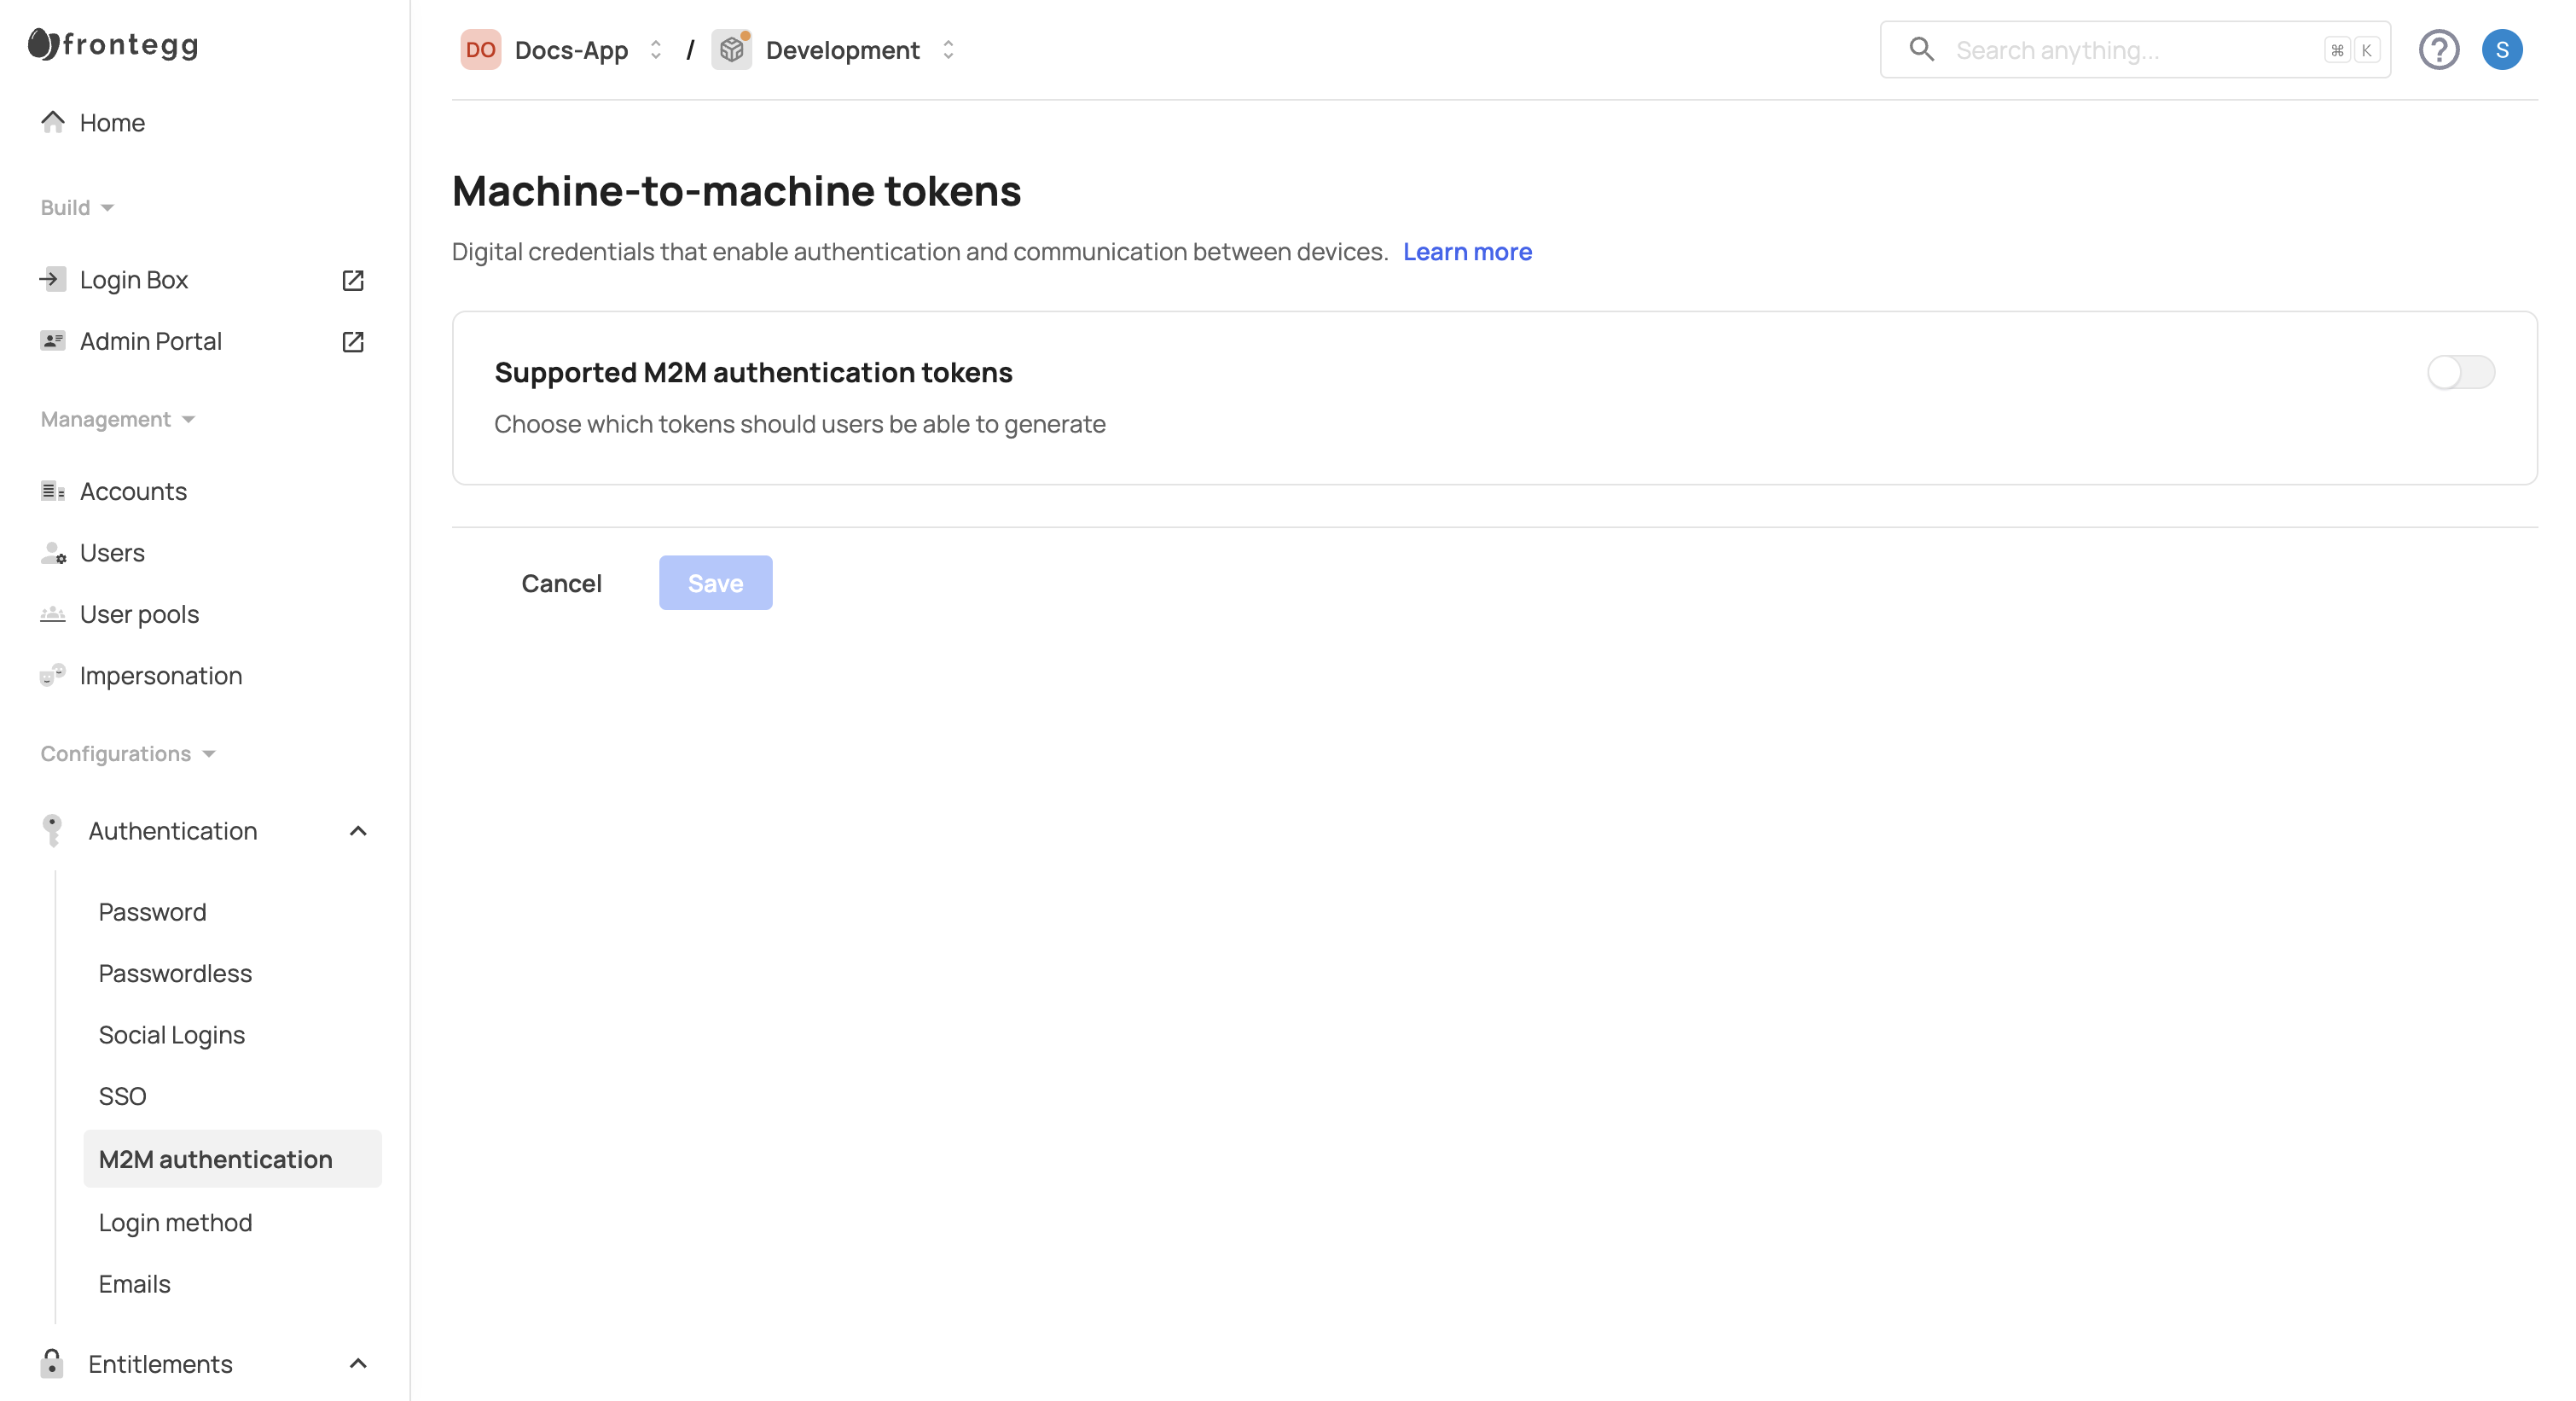Open Social Logins menu item
The width and height of the screenshot is (2576, 1401).
pos(172,1035)
